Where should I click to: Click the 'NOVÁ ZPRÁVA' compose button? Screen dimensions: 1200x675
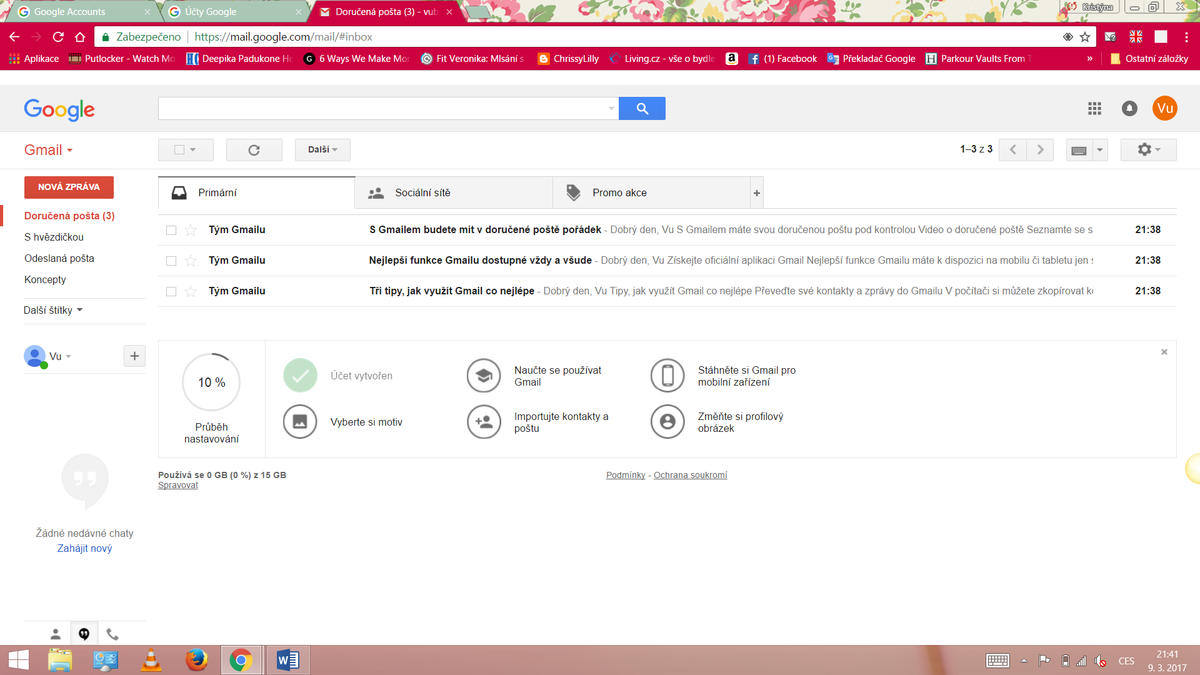pyautogui.click(x=69, y=187)
